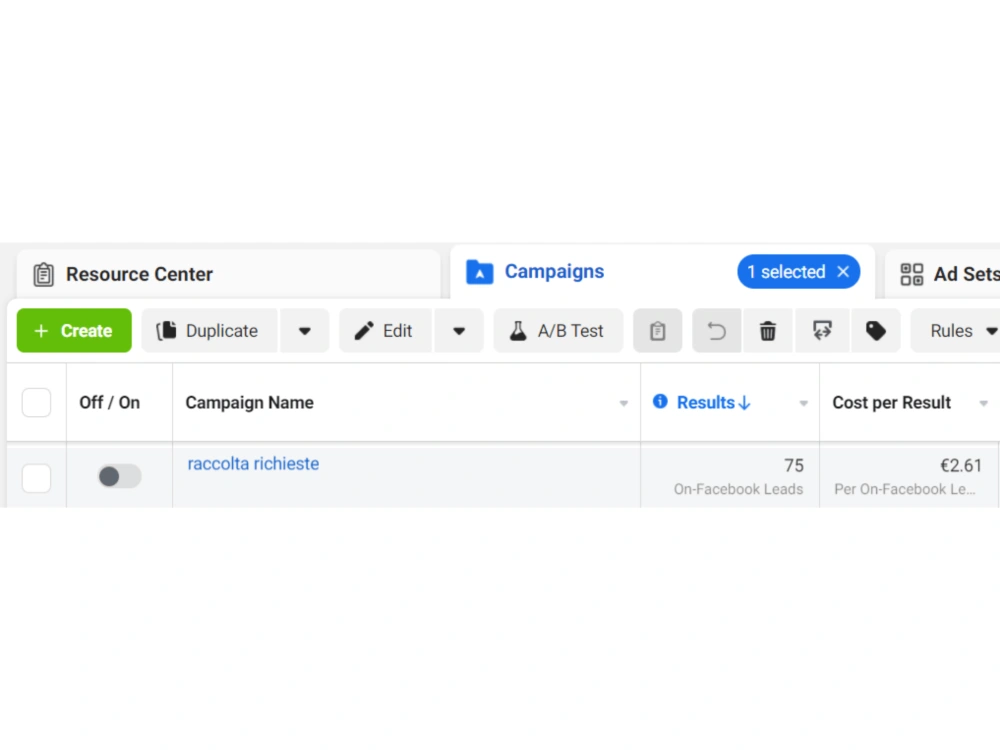1000x750 pixels.
Task: Open the Edit dropdown arrow
Action: [x=459, y=330]
